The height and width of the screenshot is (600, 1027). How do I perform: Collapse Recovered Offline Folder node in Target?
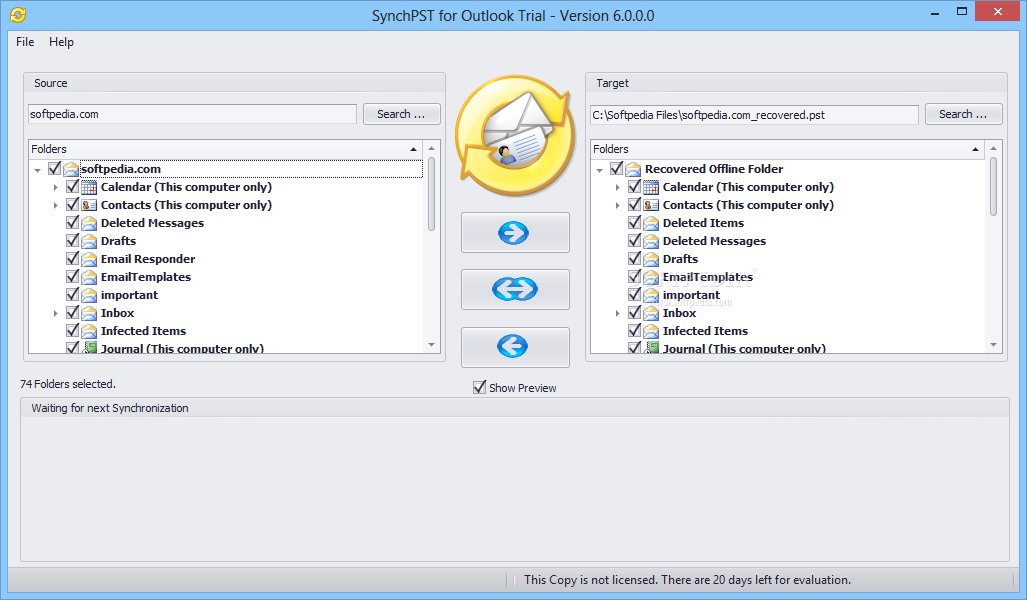click(599, 170)
